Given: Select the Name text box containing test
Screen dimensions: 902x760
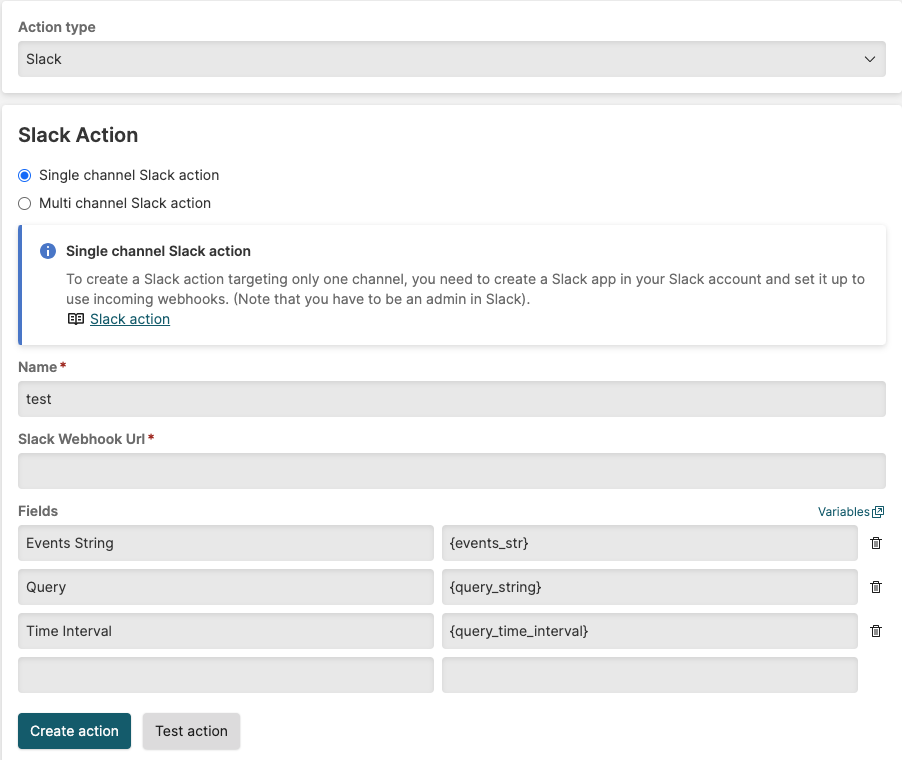Looking at the screenshot, I should pyautogui.click(x=450, y=398).
